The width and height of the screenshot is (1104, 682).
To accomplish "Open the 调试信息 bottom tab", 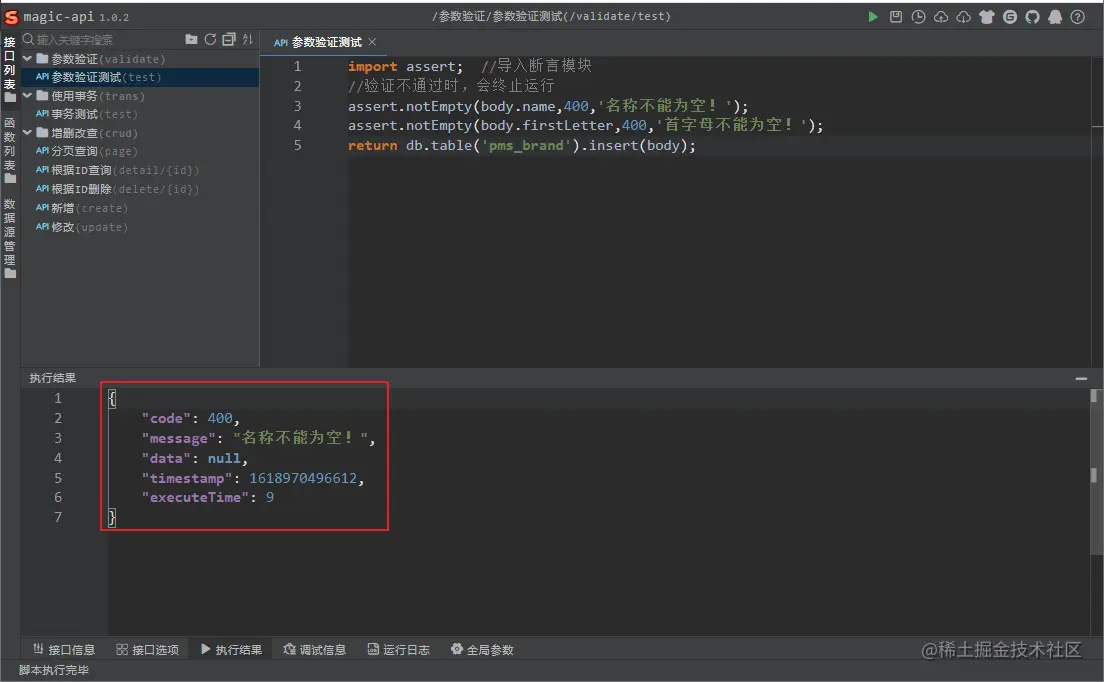I will click(x=315, y=650).
